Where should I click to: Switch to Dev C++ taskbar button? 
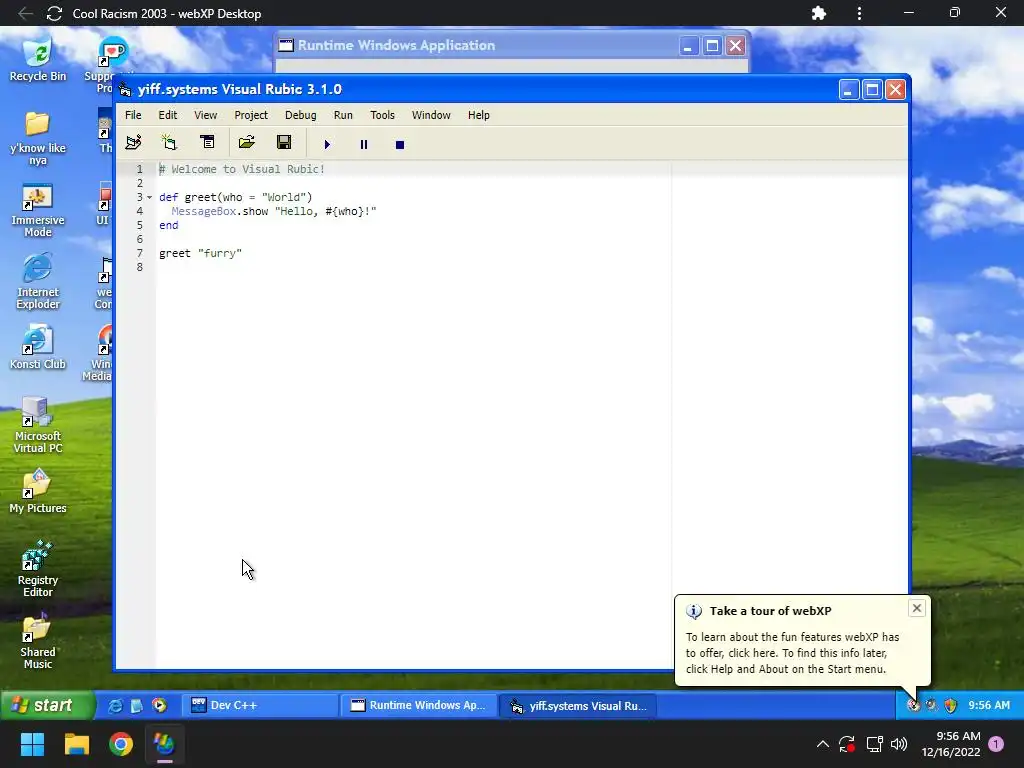pos(259,705)
